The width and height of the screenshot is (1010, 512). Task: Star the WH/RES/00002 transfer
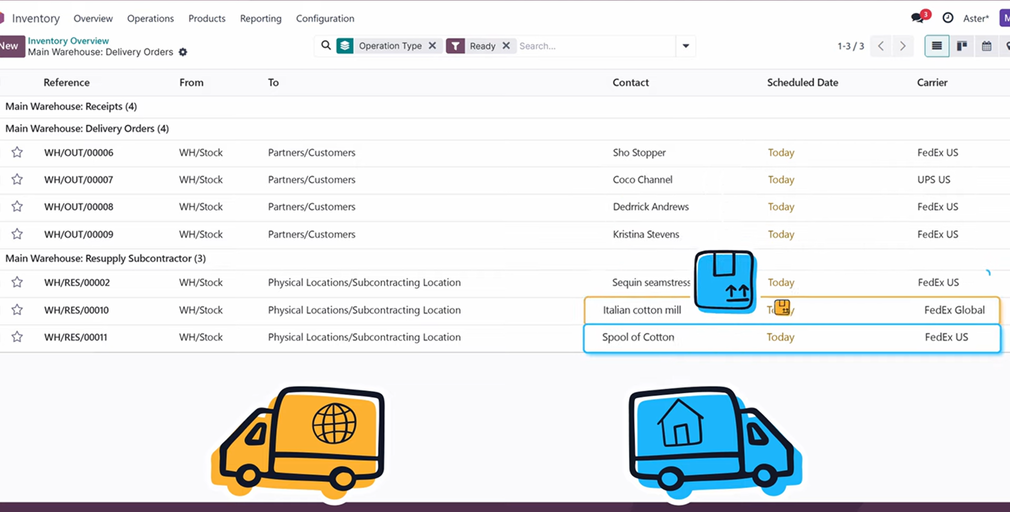(x=17, y=282)
